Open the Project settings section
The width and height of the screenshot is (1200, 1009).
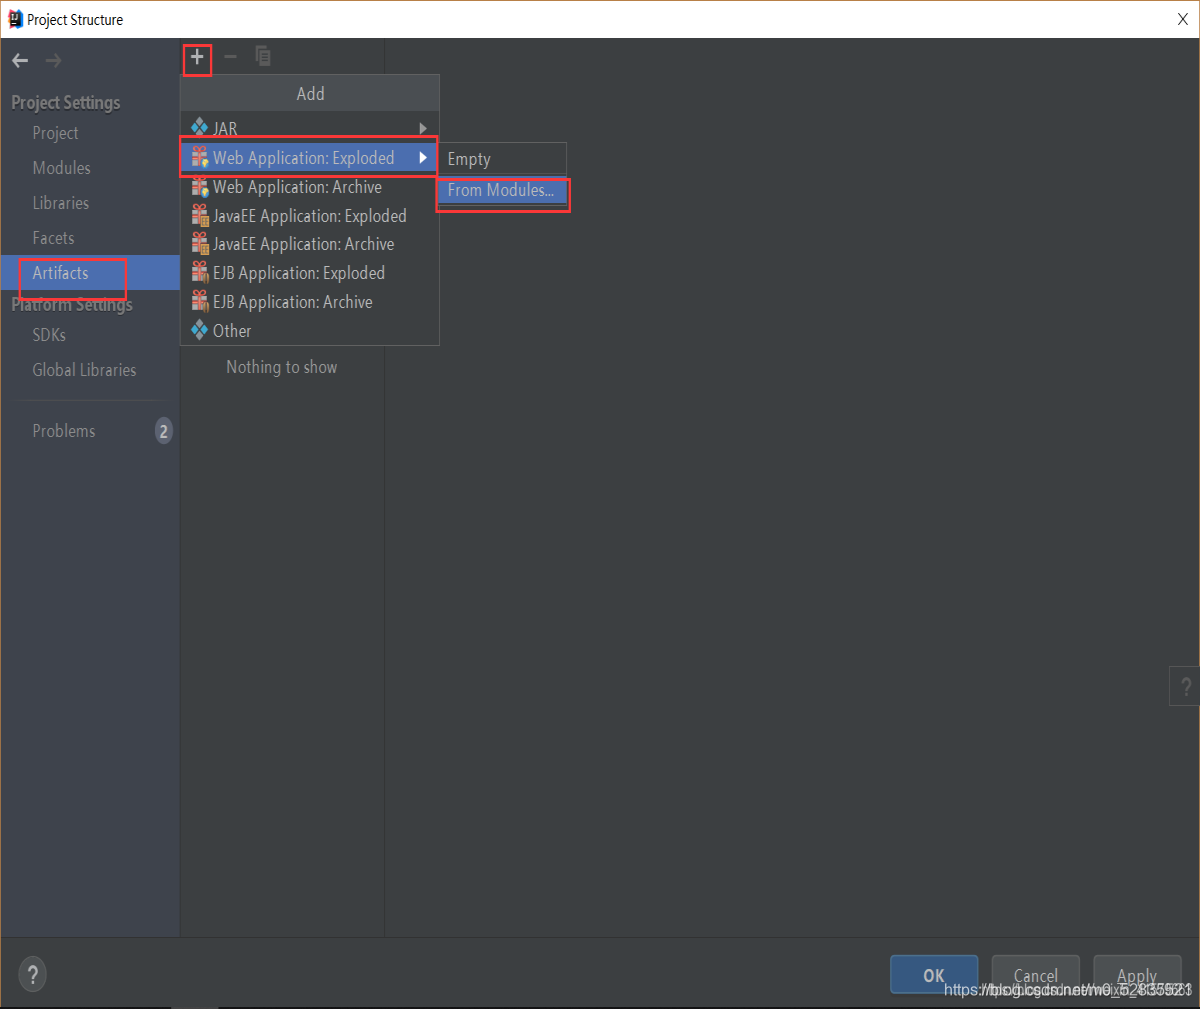(x=90, y=133)
